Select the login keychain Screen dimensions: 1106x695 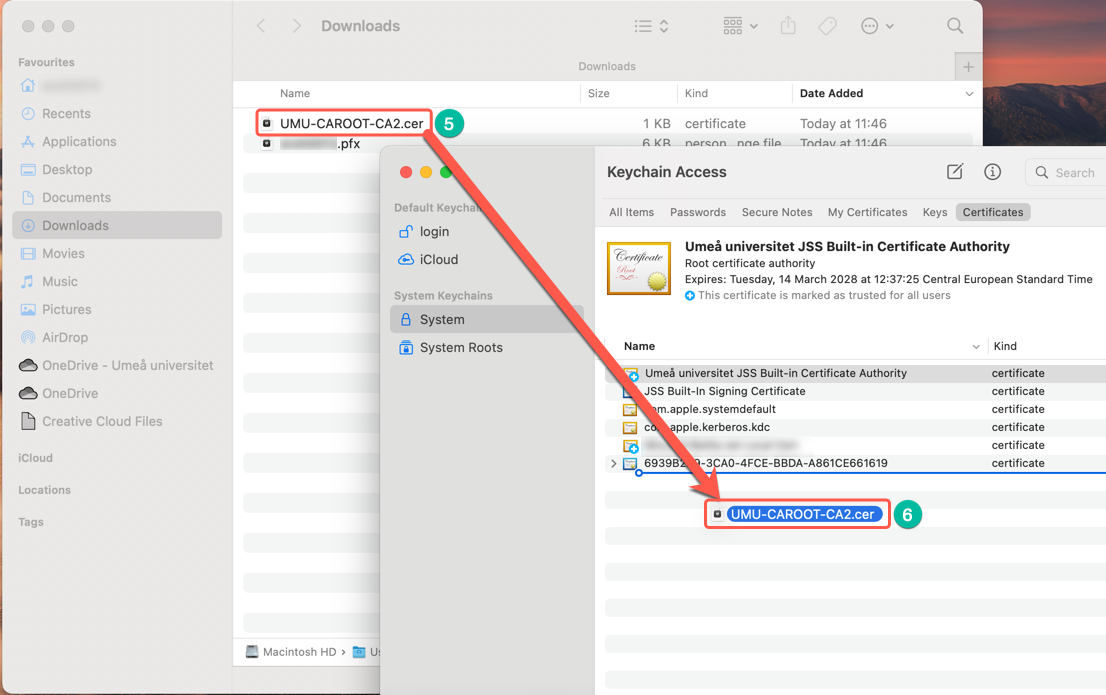click(x=434, y=231)
